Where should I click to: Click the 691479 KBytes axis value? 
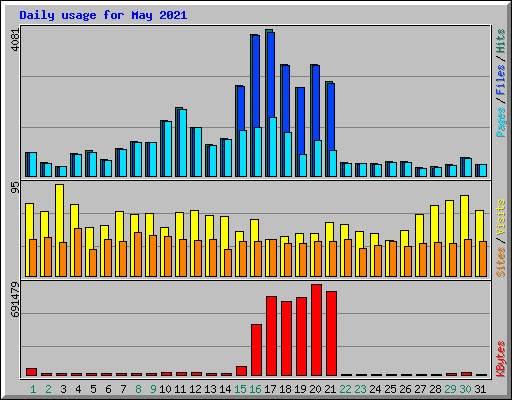coord(15,300)
